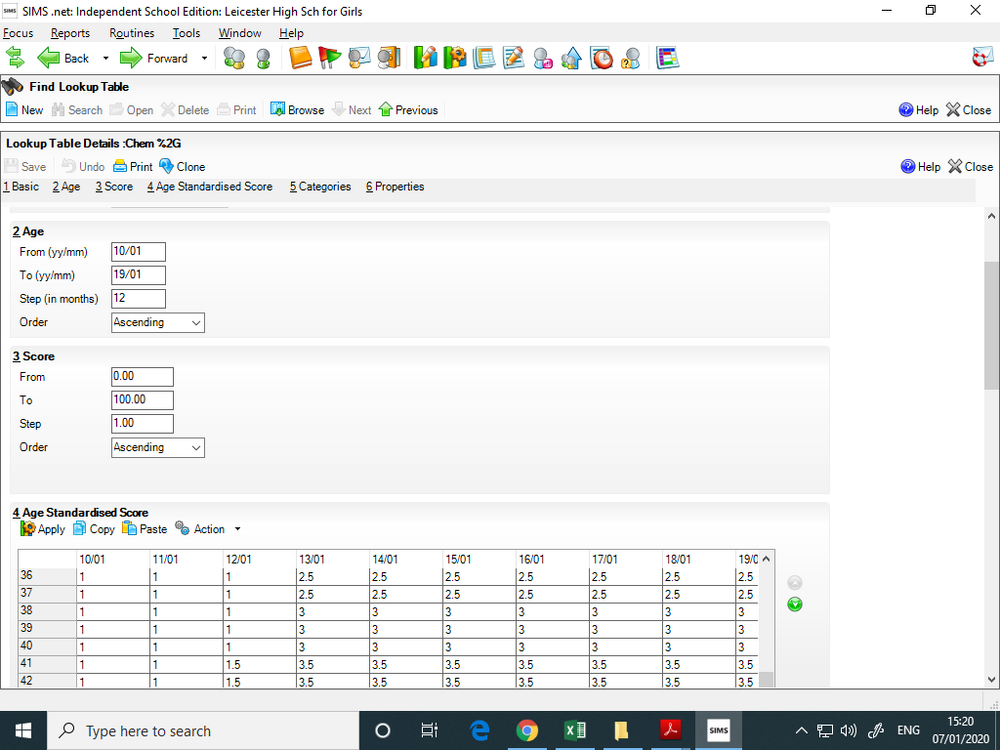The height and width of the screenshot is (750, 1000).
Task: Click the two-people group icon
Action: pyautogui.click(x=234, y=58)
